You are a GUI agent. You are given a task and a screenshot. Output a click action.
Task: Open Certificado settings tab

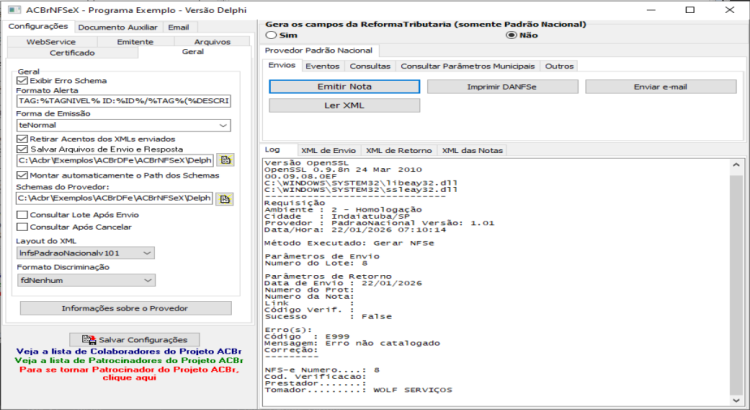coord(72,53)
